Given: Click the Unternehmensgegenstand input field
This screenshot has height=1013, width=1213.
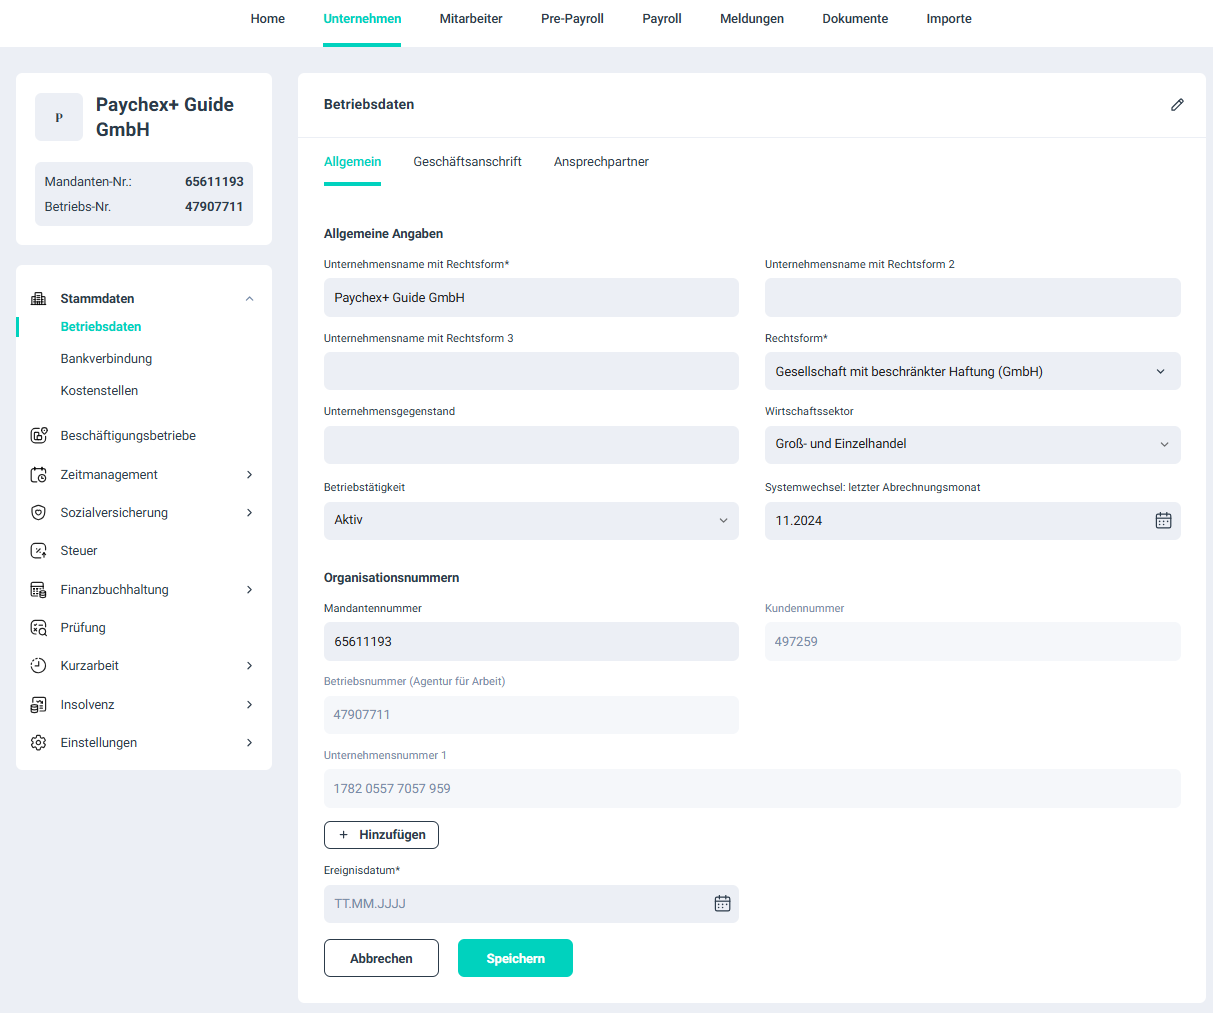Looking at the screenshot, I should tap(531, 445).
